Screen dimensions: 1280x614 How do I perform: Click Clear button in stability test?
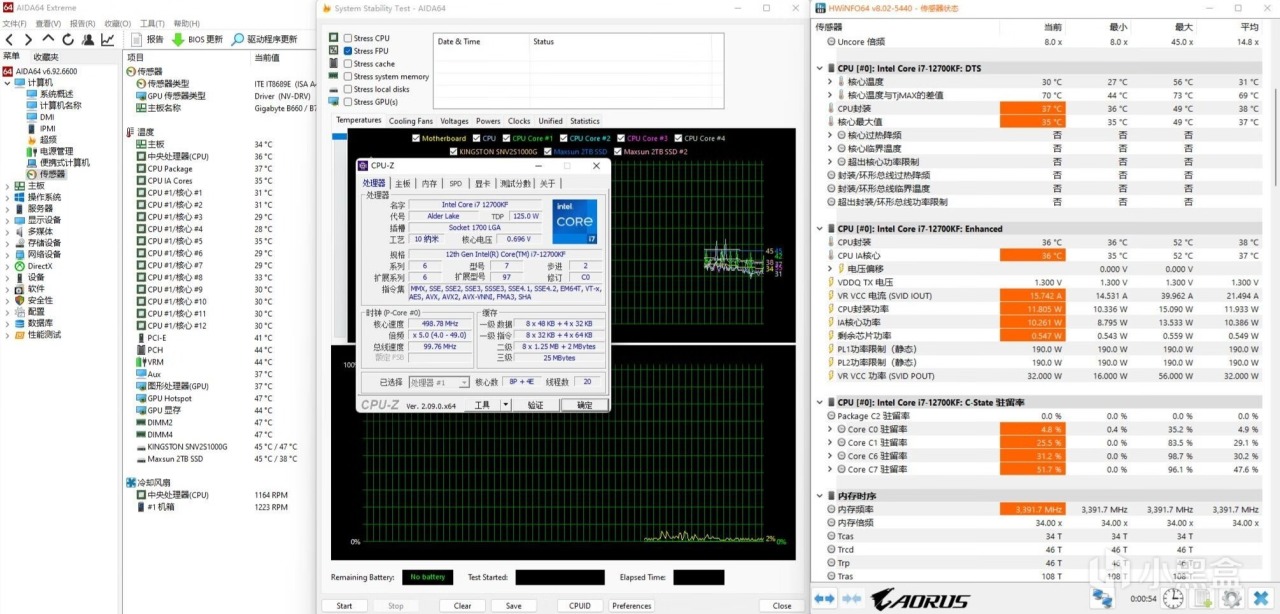pos(462,605)
